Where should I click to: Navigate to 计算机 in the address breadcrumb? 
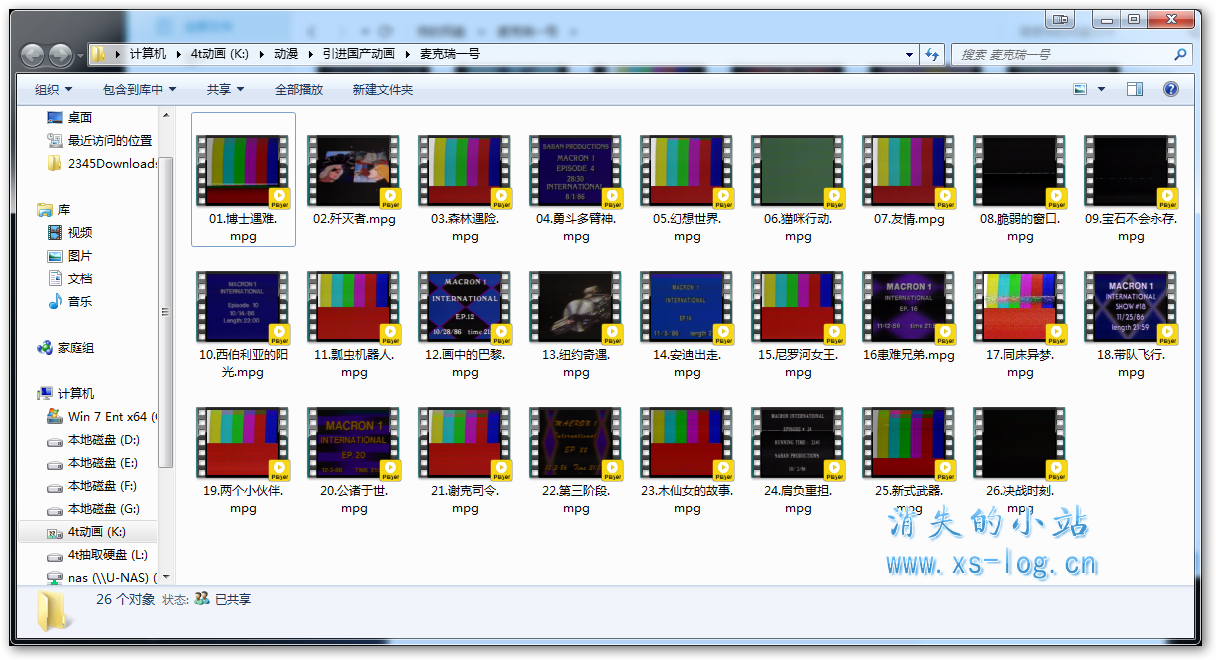pos(148,54)
